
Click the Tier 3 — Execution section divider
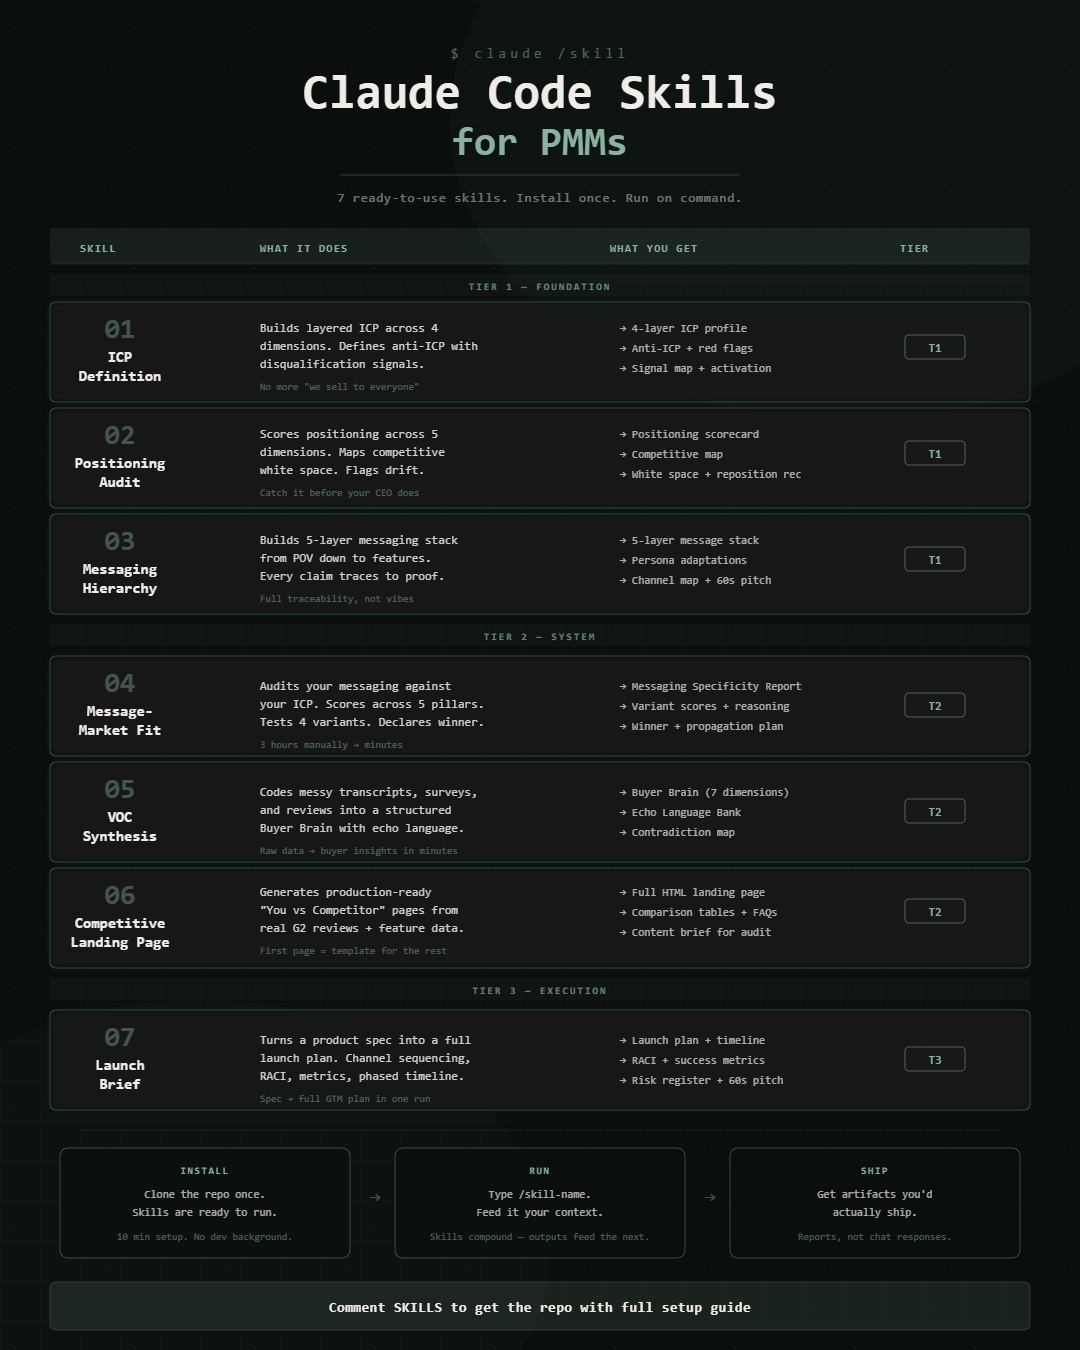pos(540,990)
